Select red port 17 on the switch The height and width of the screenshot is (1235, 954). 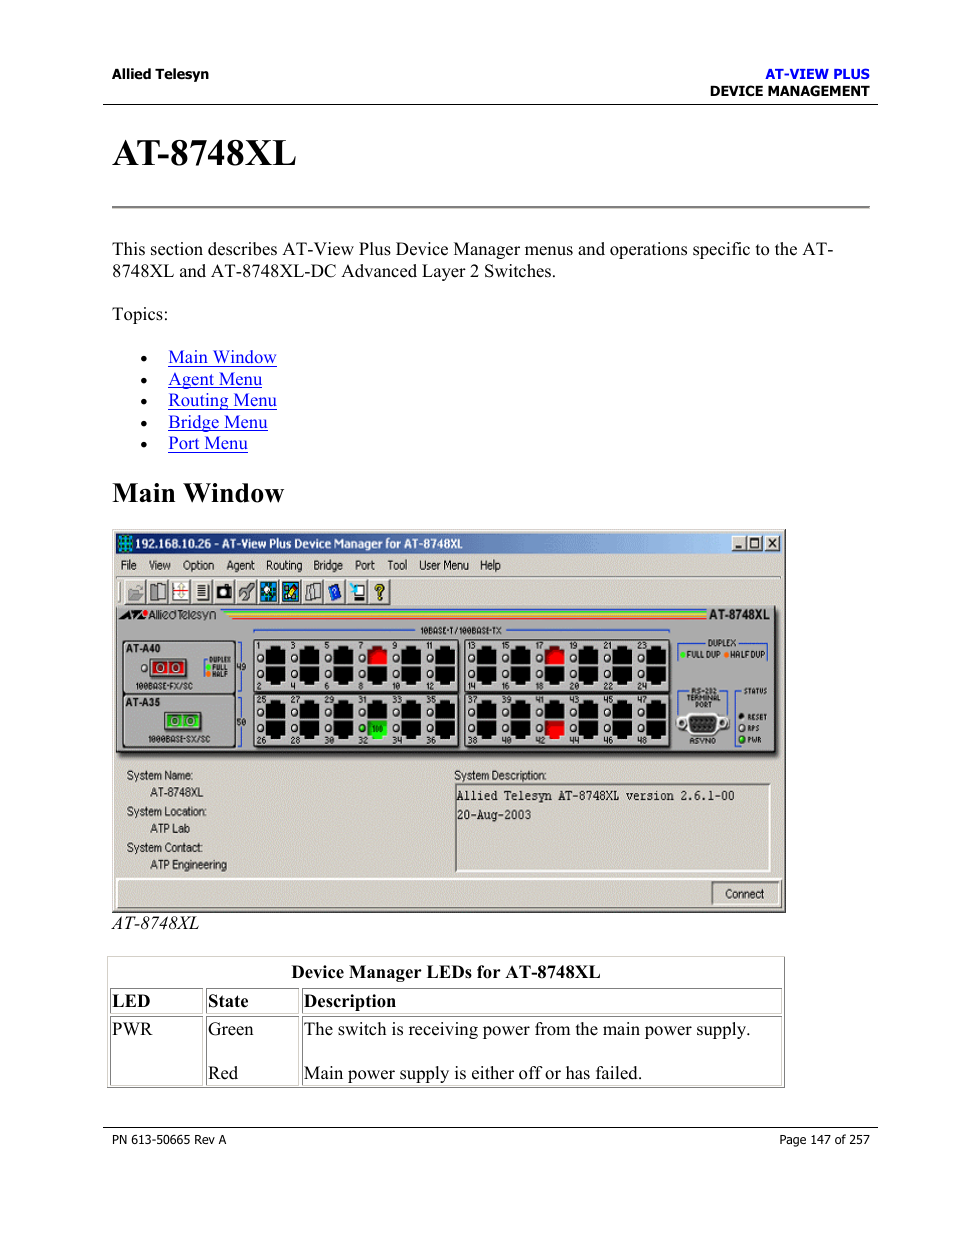[554, 657]
